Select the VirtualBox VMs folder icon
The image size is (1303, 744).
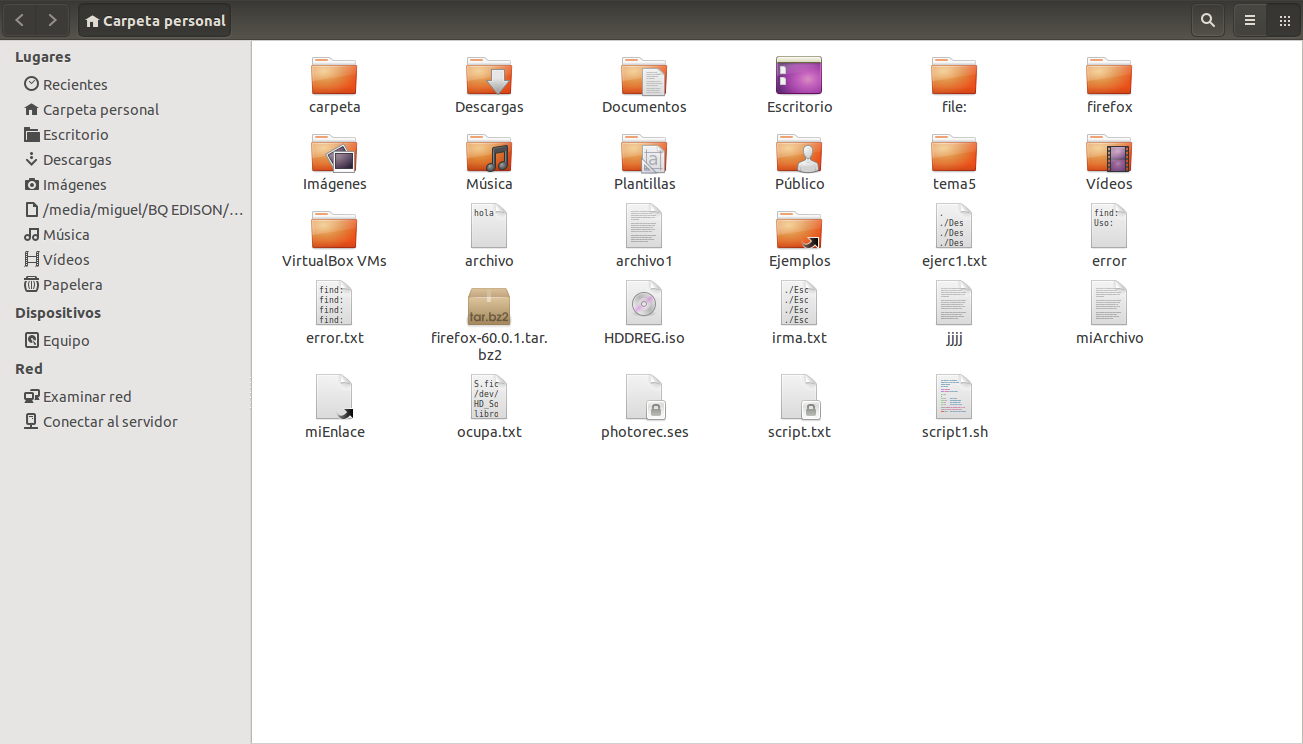click(334, 230)
